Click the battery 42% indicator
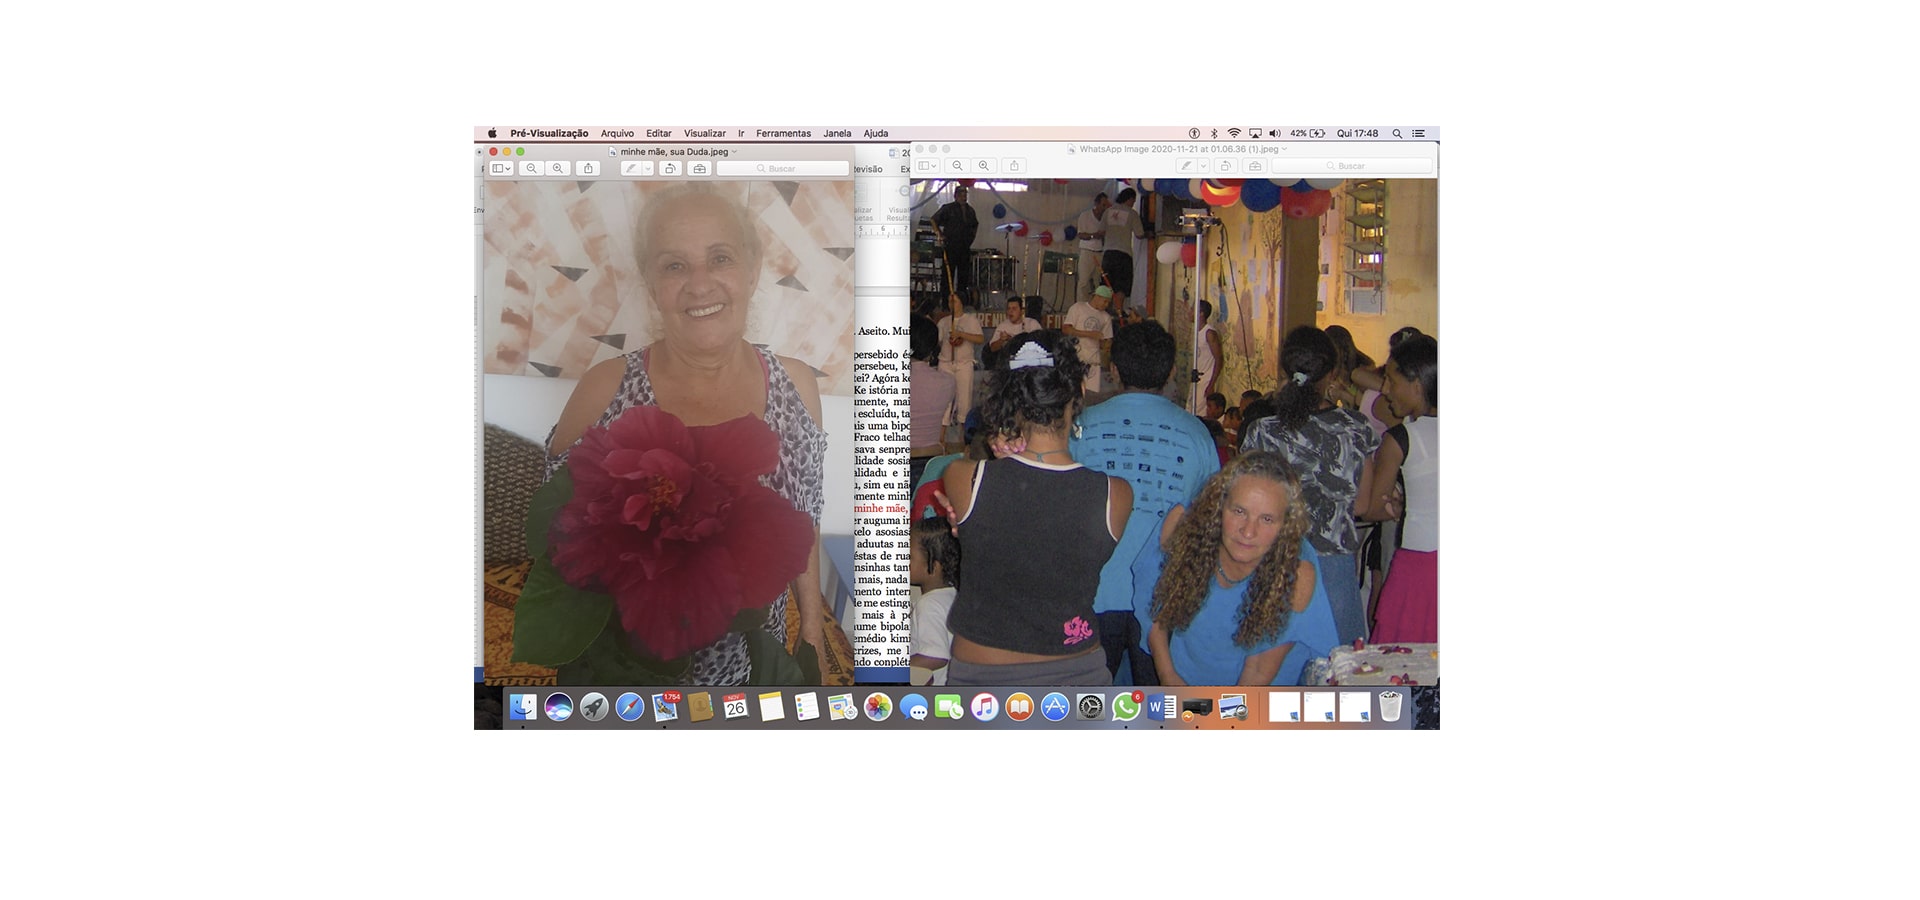 1307,133
